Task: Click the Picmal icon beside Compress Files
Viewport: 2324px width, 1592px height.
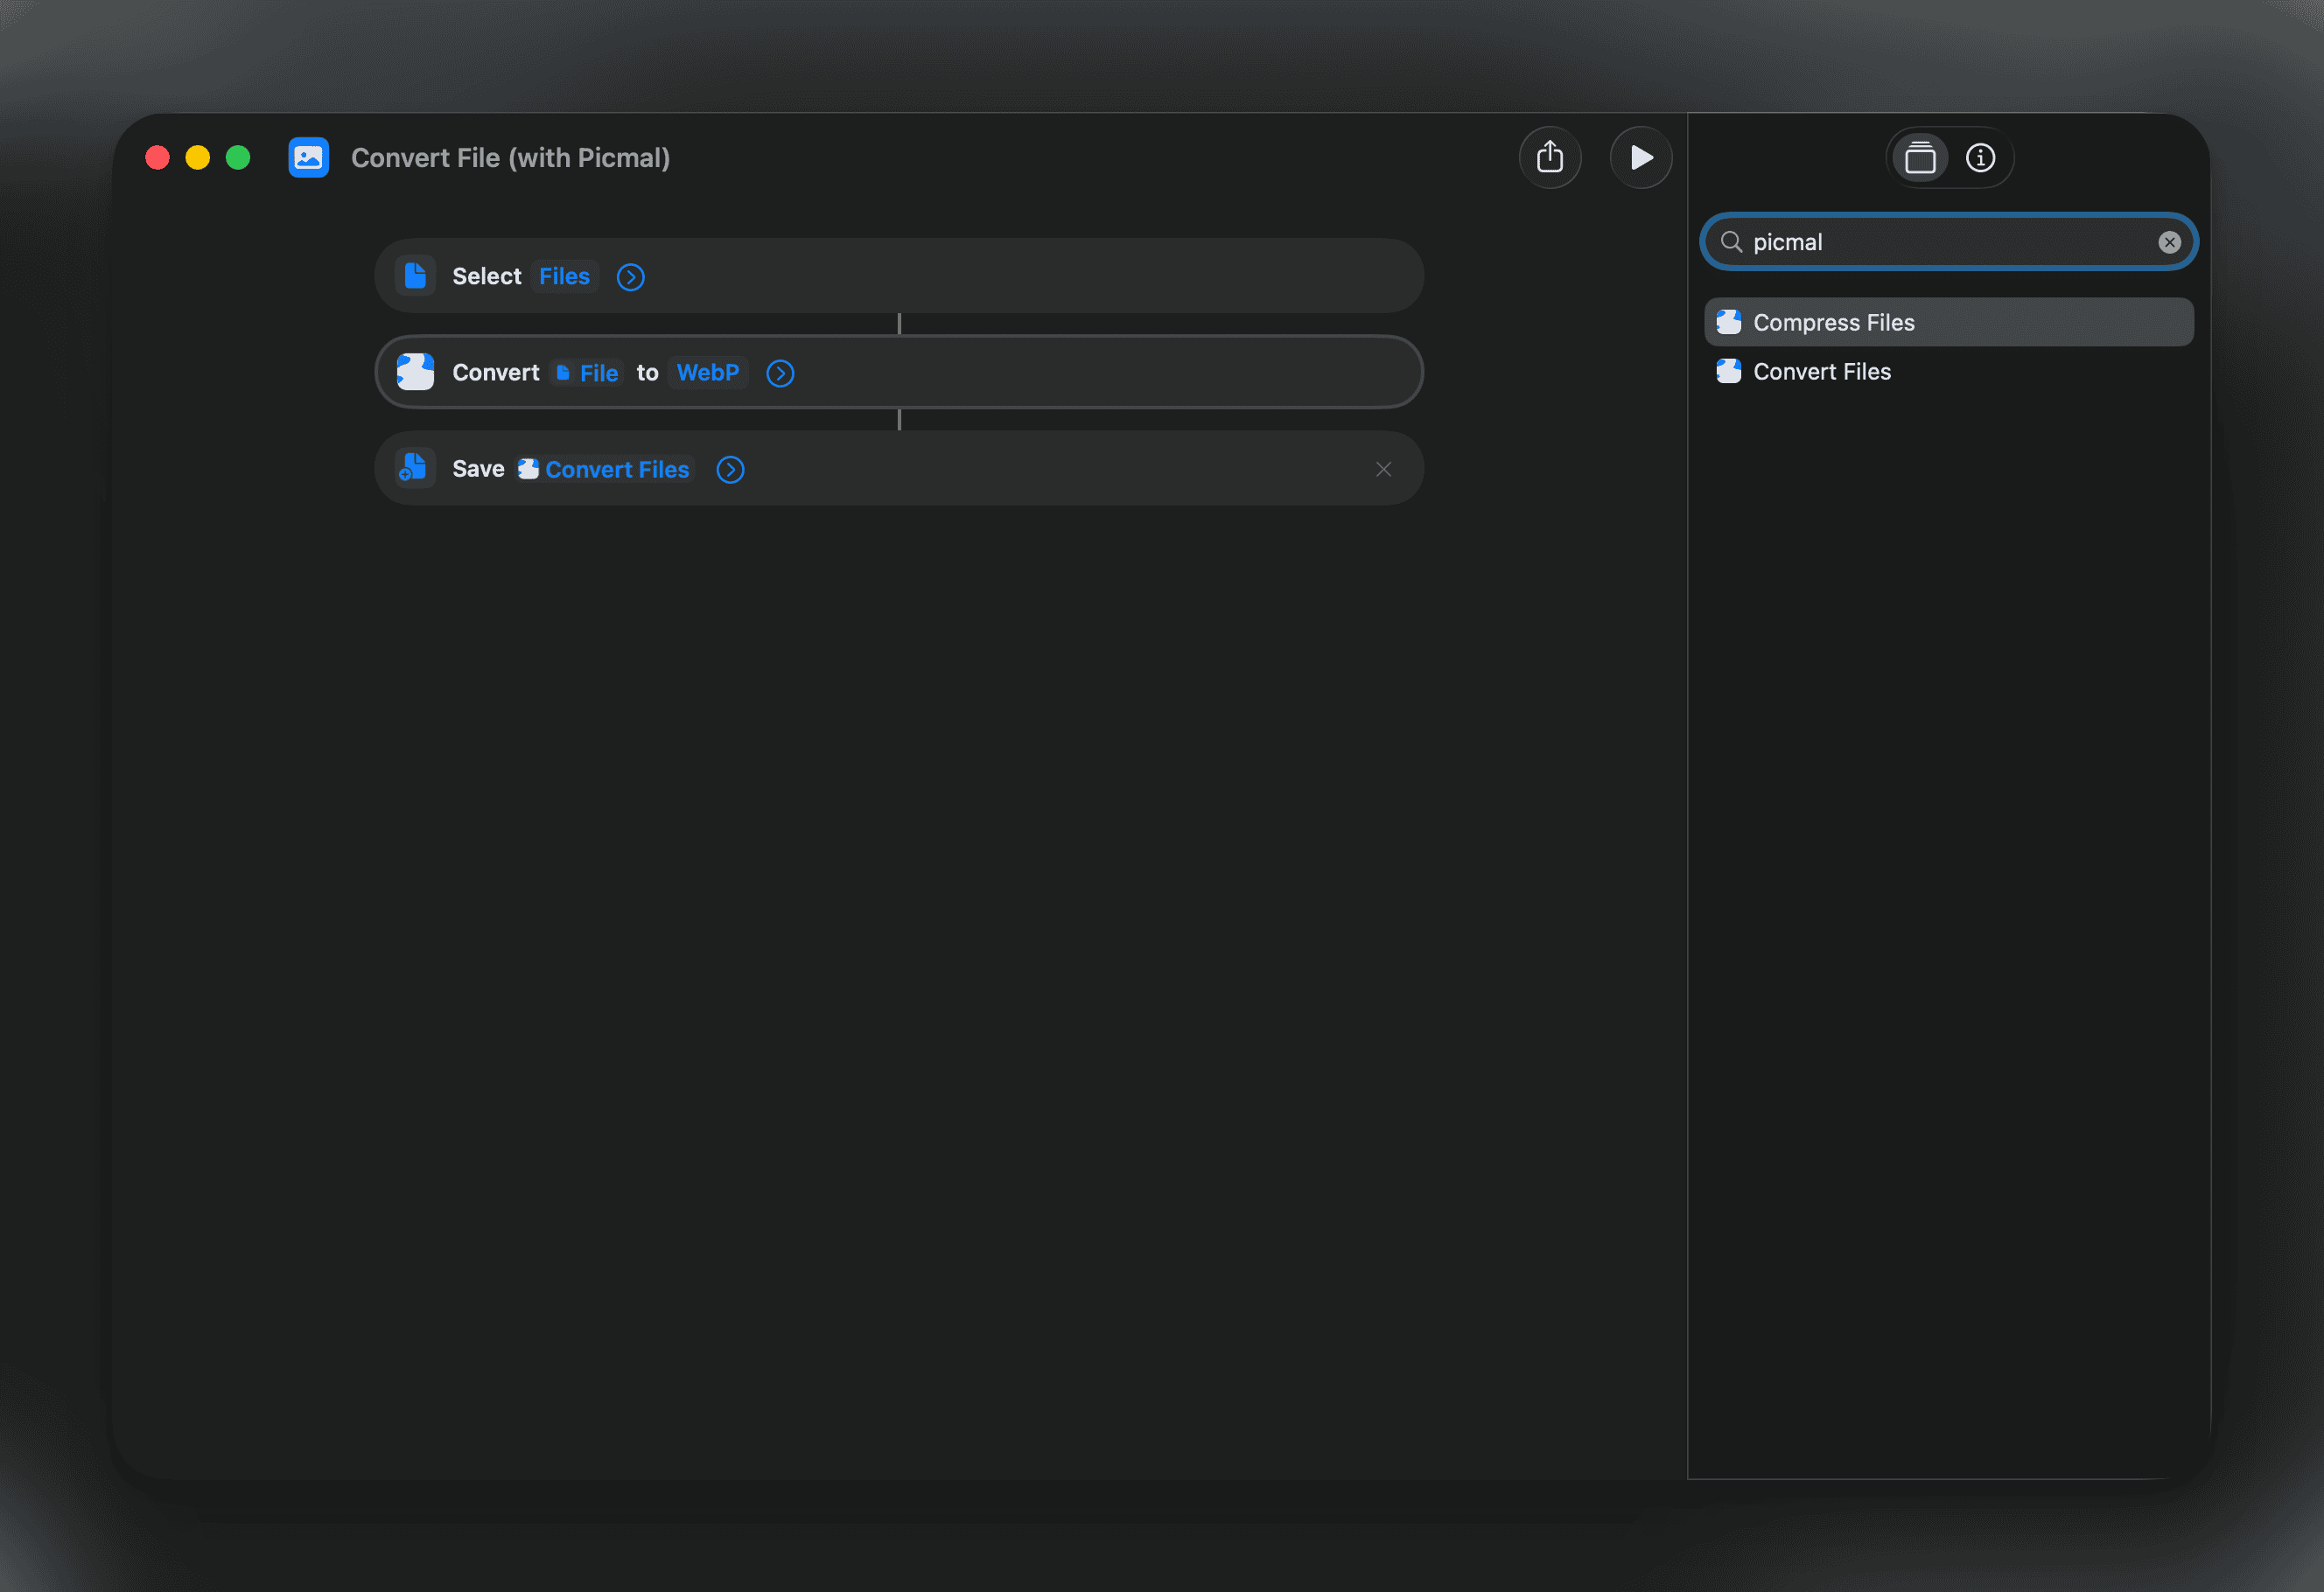Action: click(x=1729, y=322)
